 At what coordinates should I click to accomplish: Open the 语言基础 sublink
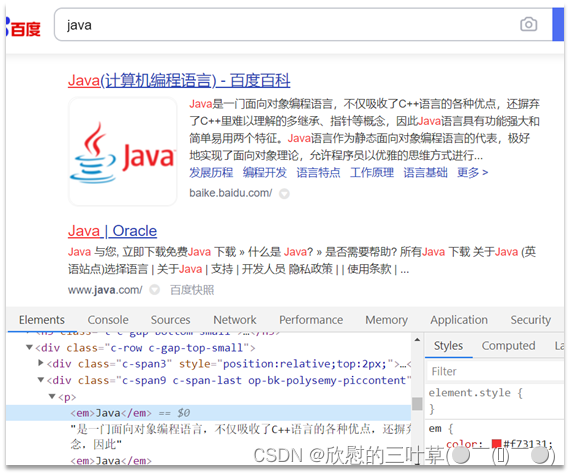click(425, 172)
